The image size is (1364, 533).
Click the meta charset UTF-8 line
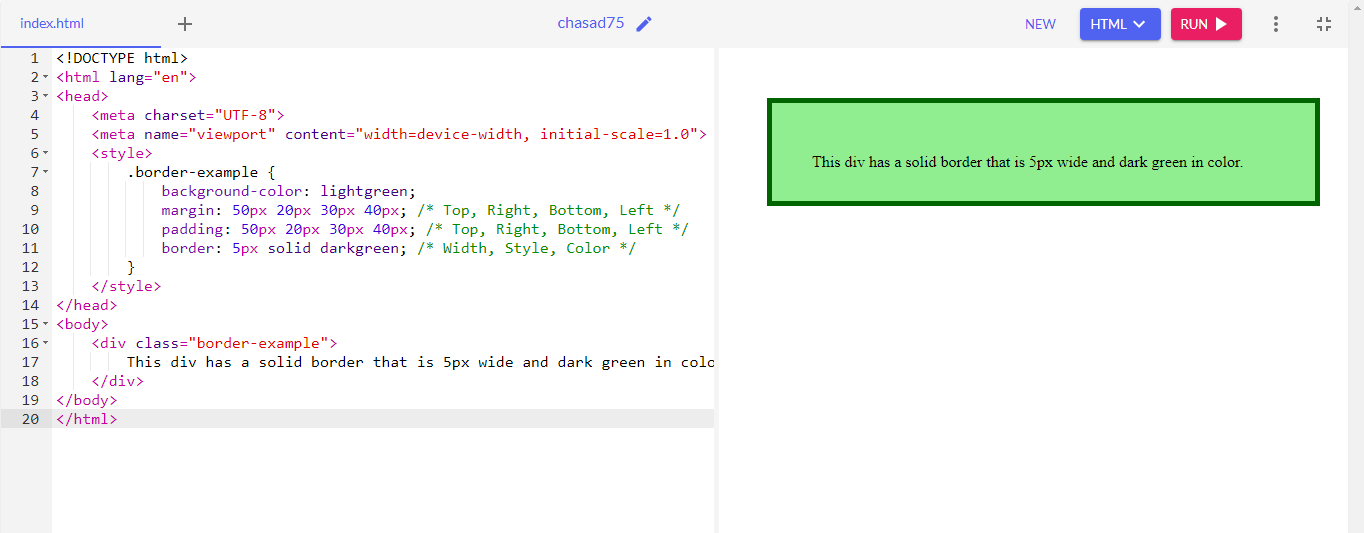point(188,115)
